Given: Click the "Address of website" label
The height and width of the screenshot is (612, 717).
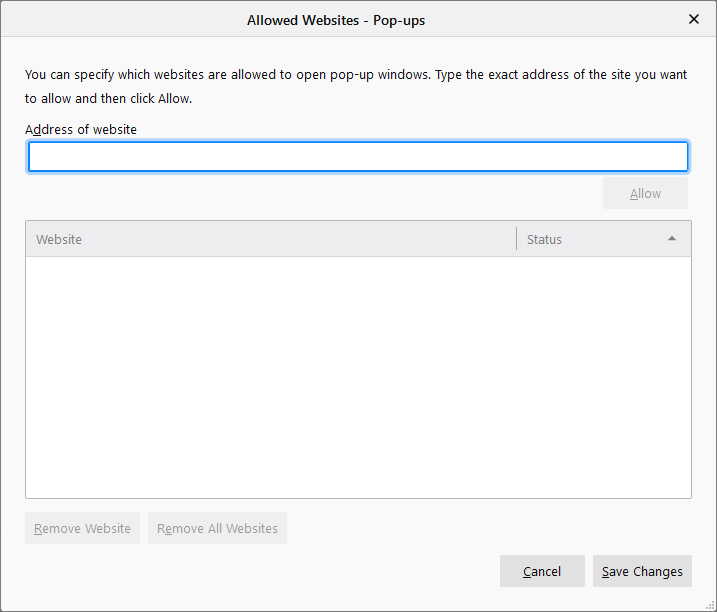Looking at the screenshot, I should click(x=81, y=129).
